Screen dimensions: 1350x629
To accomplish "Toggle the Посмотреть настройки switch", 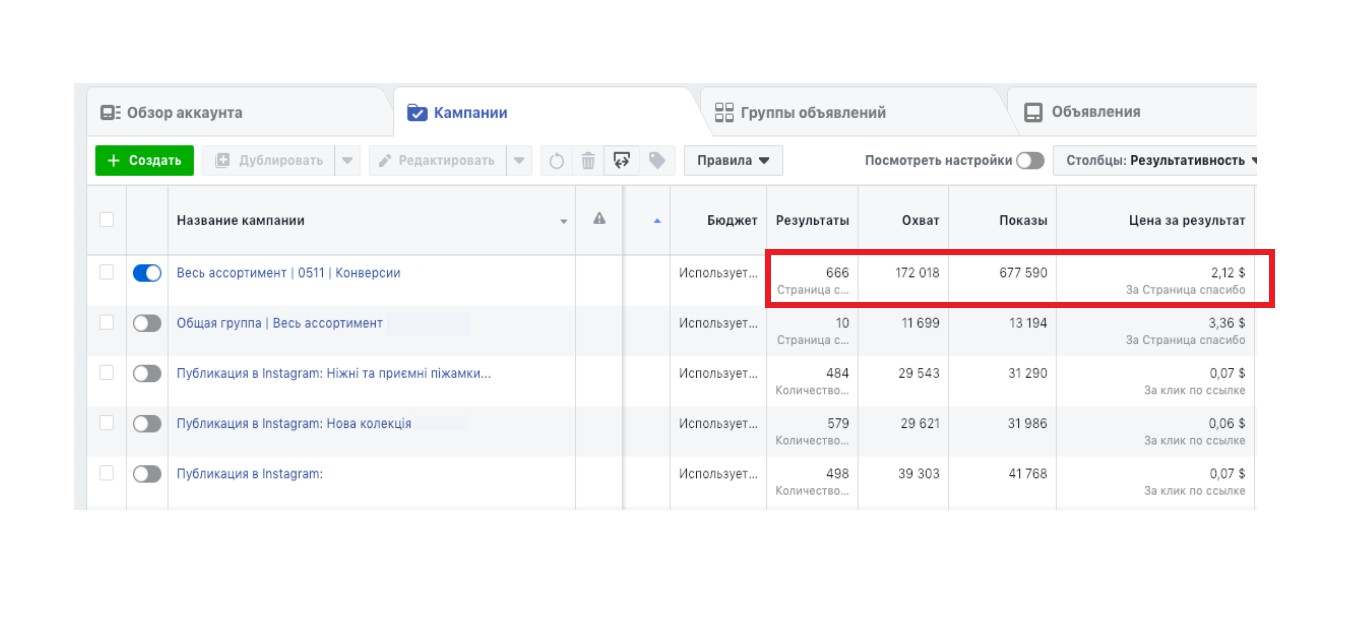I will (1030, 160).
